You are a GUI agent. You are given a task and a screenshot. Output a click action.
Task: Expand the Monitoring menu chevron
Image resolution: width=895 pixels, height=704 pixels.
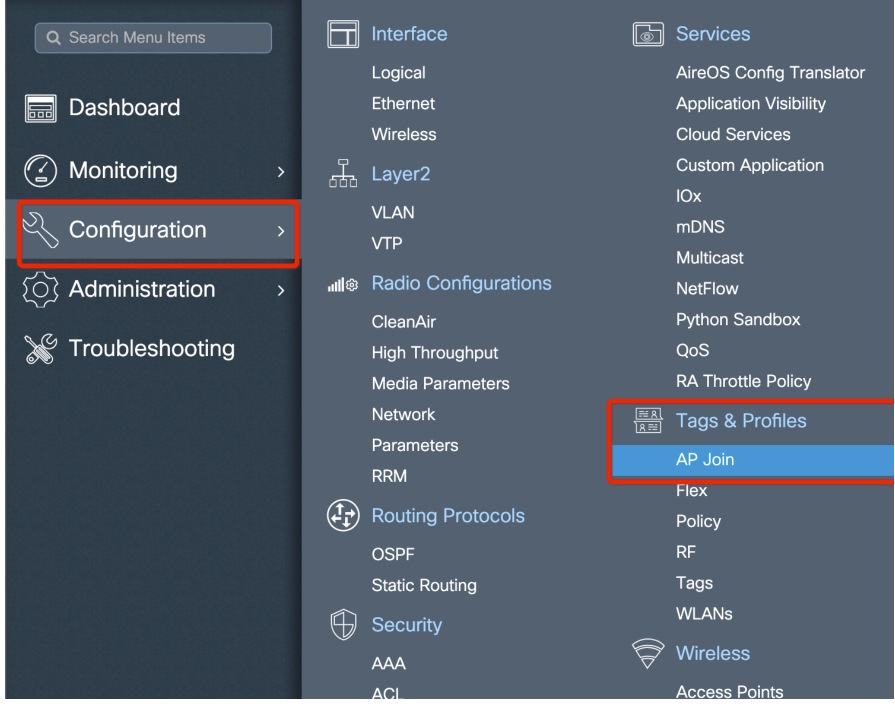281,172
